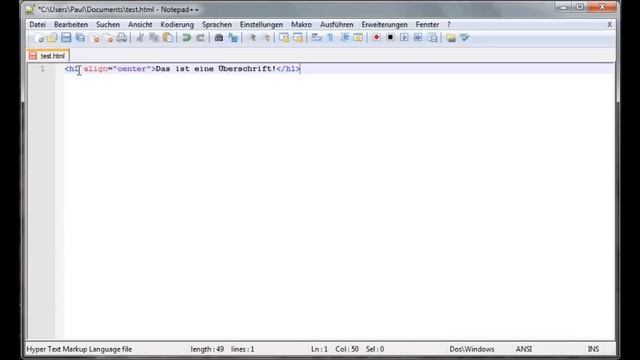Screen dimensions: 640x360
Task: Click the Open file folder icon
Action: [52, 38]
